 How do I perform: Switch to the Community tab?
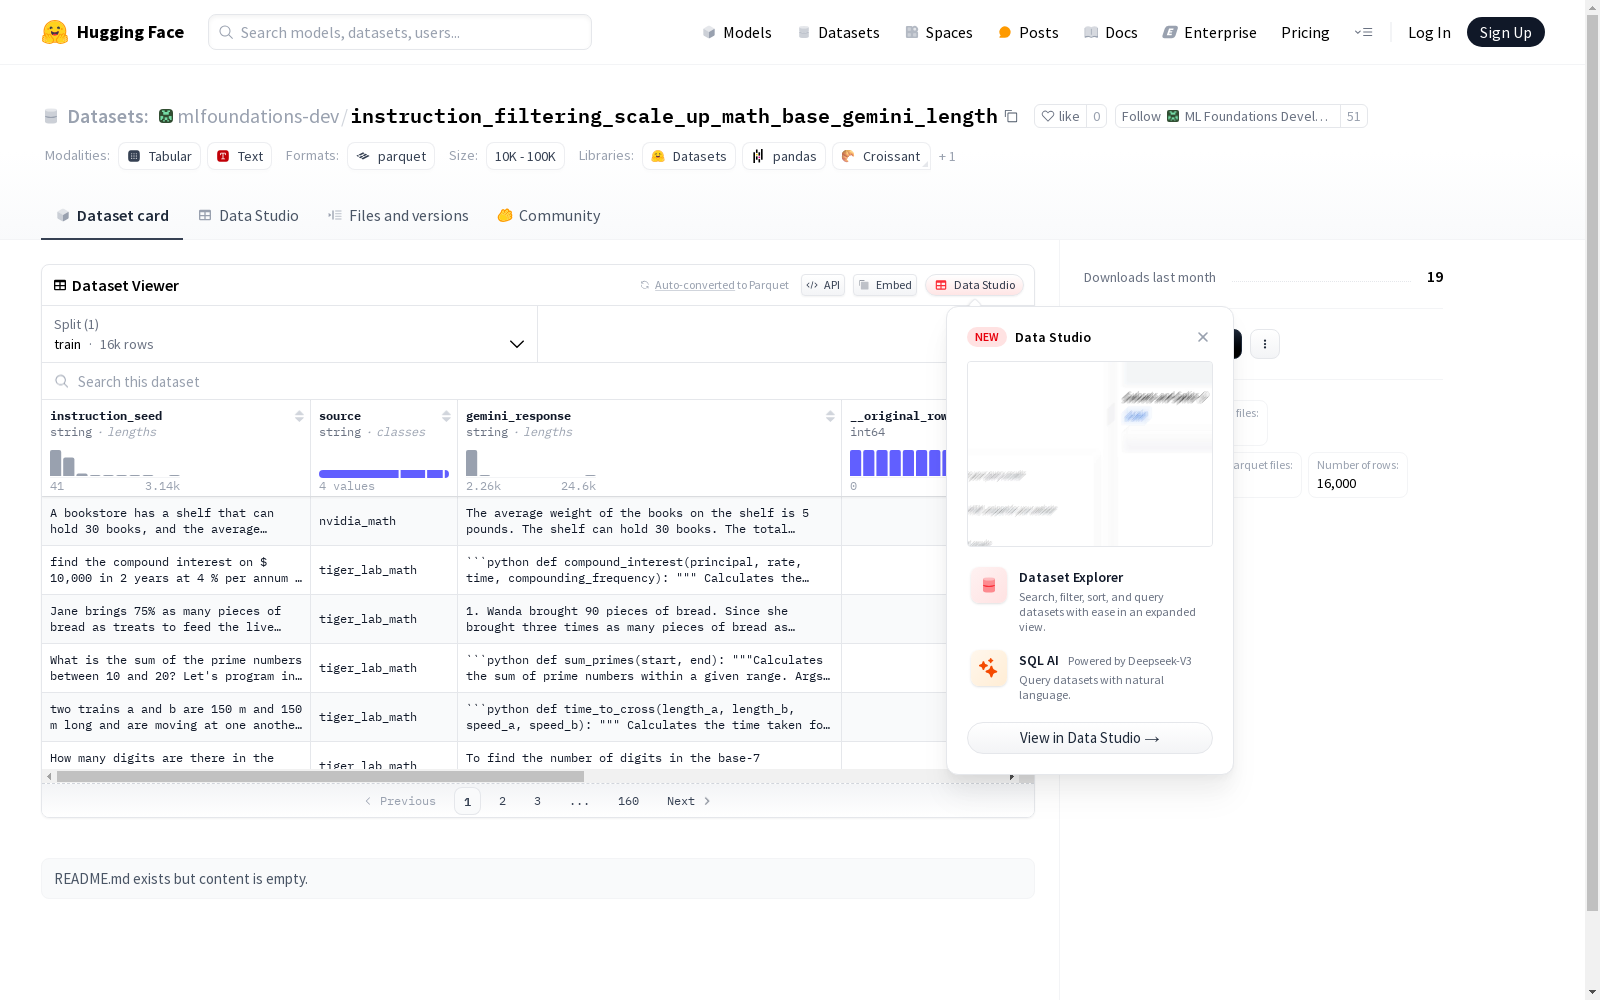pyautogui.click(x=549, y=216)
